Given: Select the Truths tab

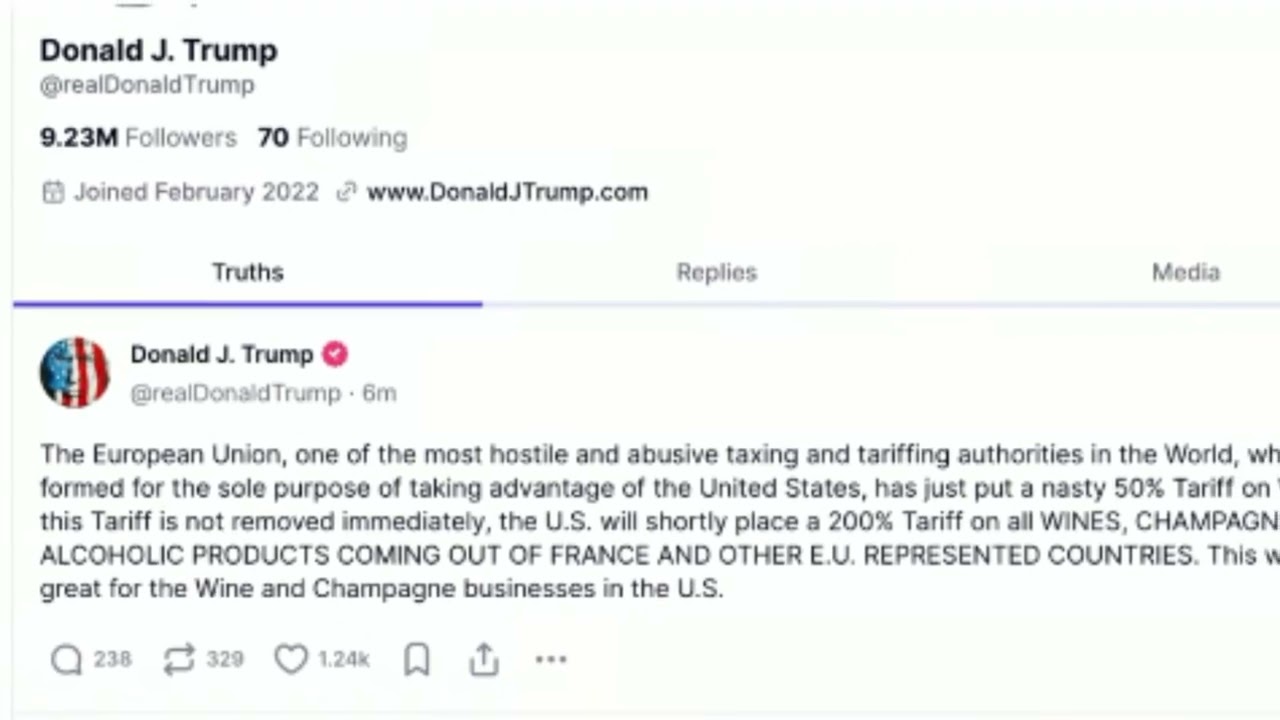Looking at the screenshot, I should coord(247,272).
